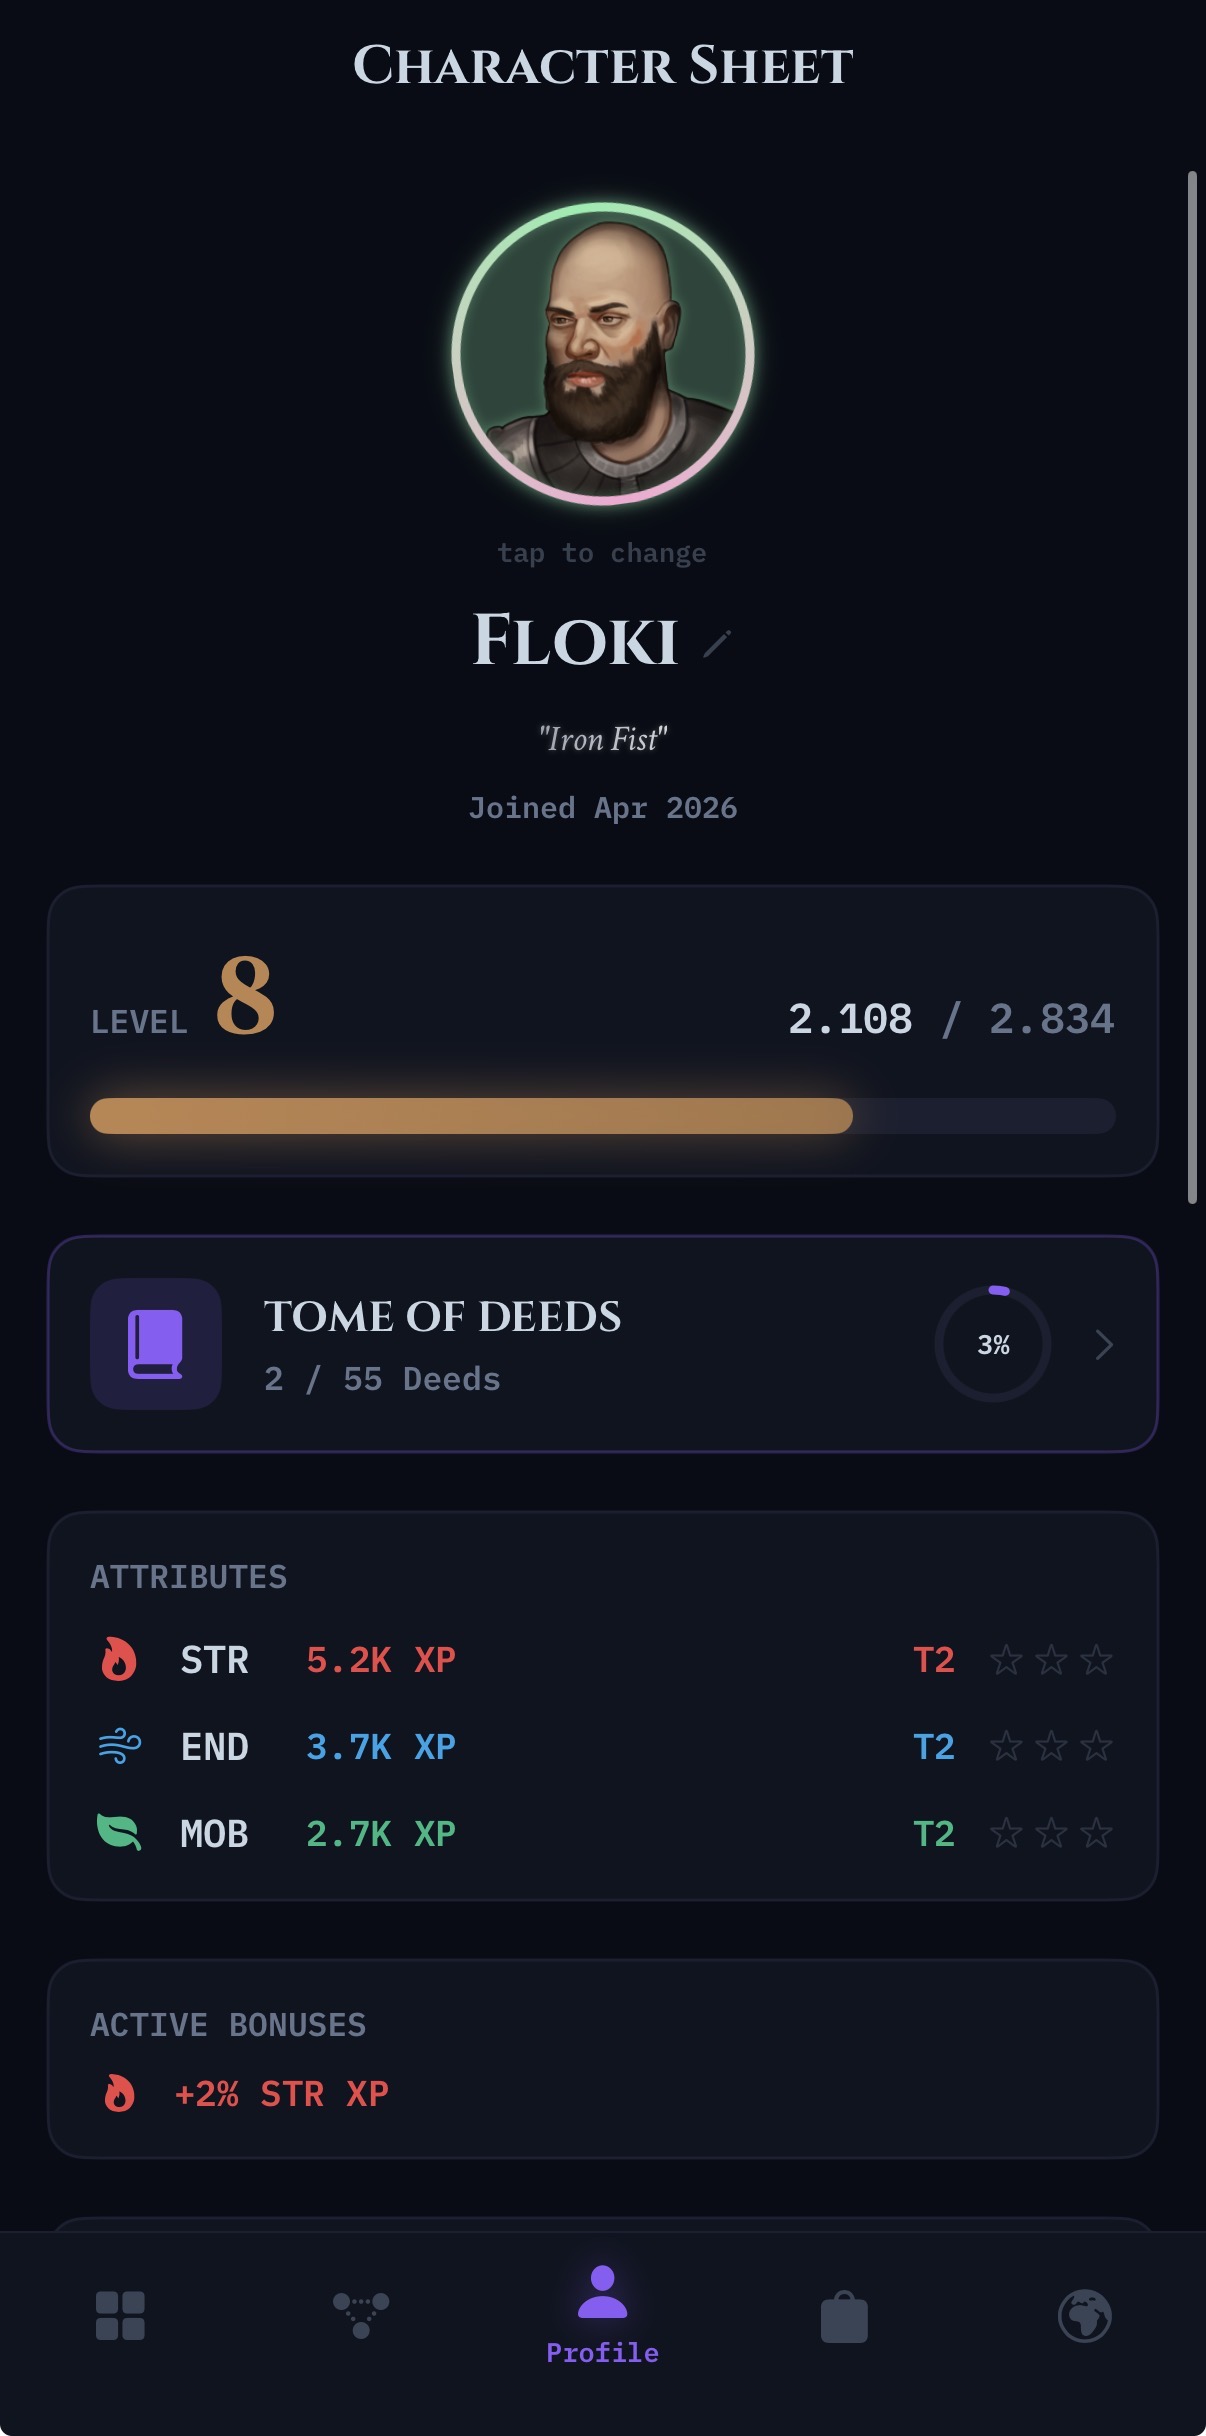Click the Floki character name
This screenshot has height=2436, width=1206.
point(575,641)
